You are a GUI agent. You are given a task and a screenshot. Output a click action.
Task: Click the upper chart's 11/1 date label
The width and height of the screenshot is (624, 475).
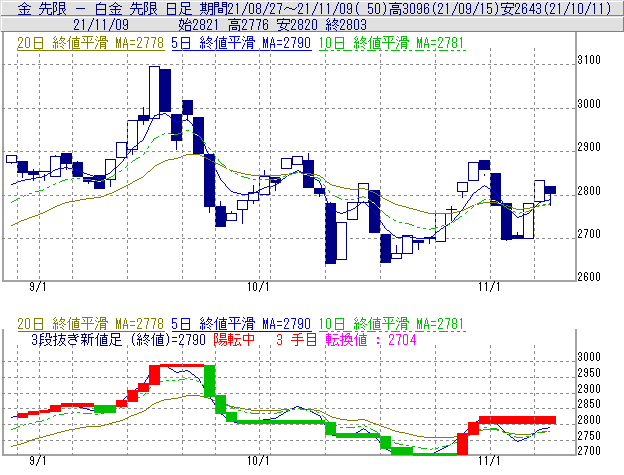pos(489,287)
